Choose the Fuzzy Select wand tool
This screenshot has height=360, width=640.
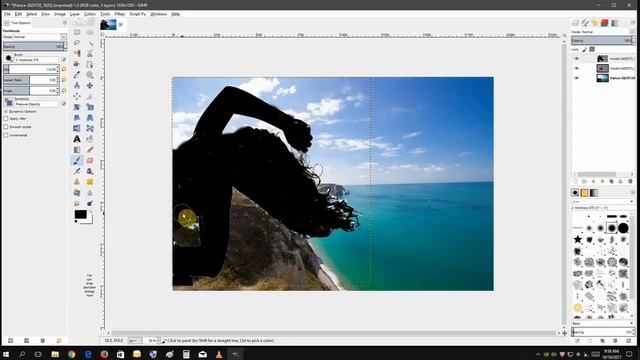pyautogui.click(x=90, y=42)
